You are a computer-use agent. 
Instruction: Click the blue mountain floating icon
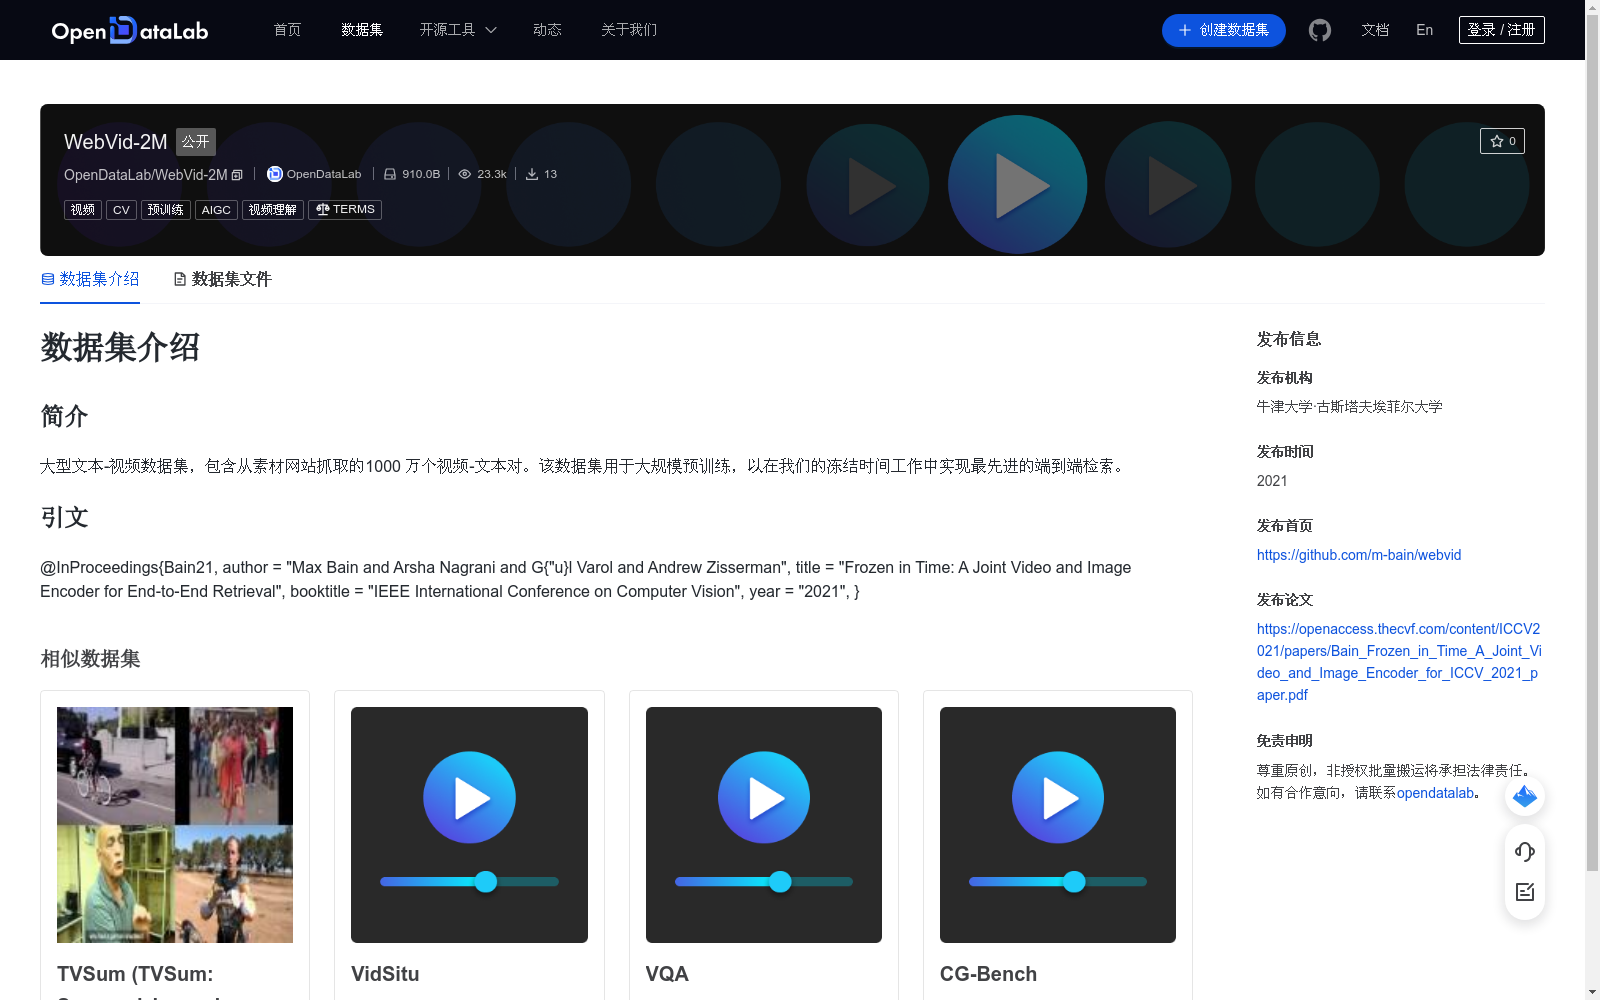1524,796
